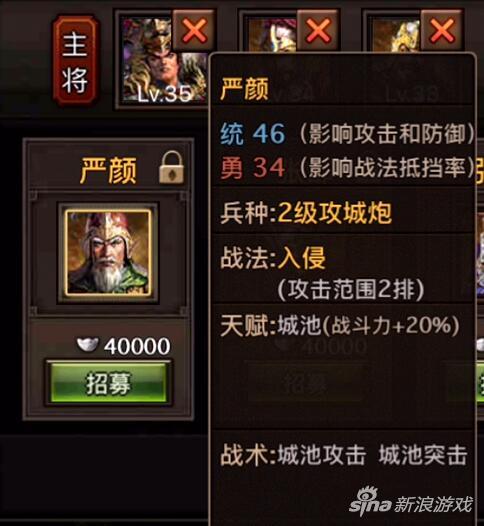484x526 pixels.
Task: Click the green 招募 recruit button
Action: tap(109, 382)
